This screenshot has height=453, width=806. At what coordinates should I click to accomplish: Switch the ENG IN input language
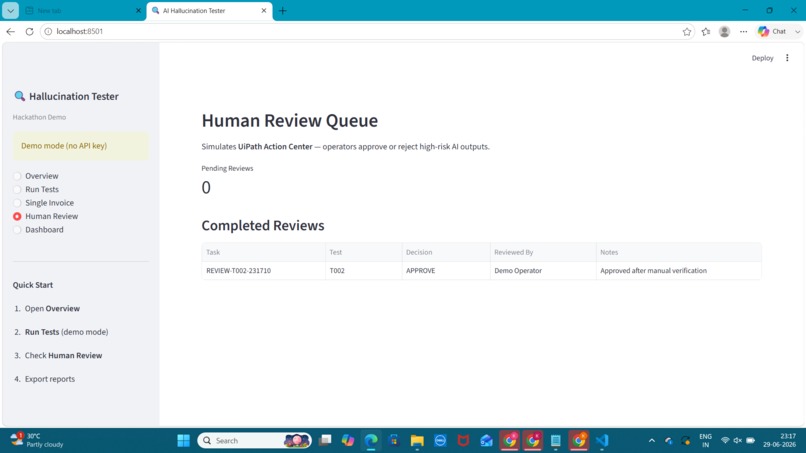705,441
